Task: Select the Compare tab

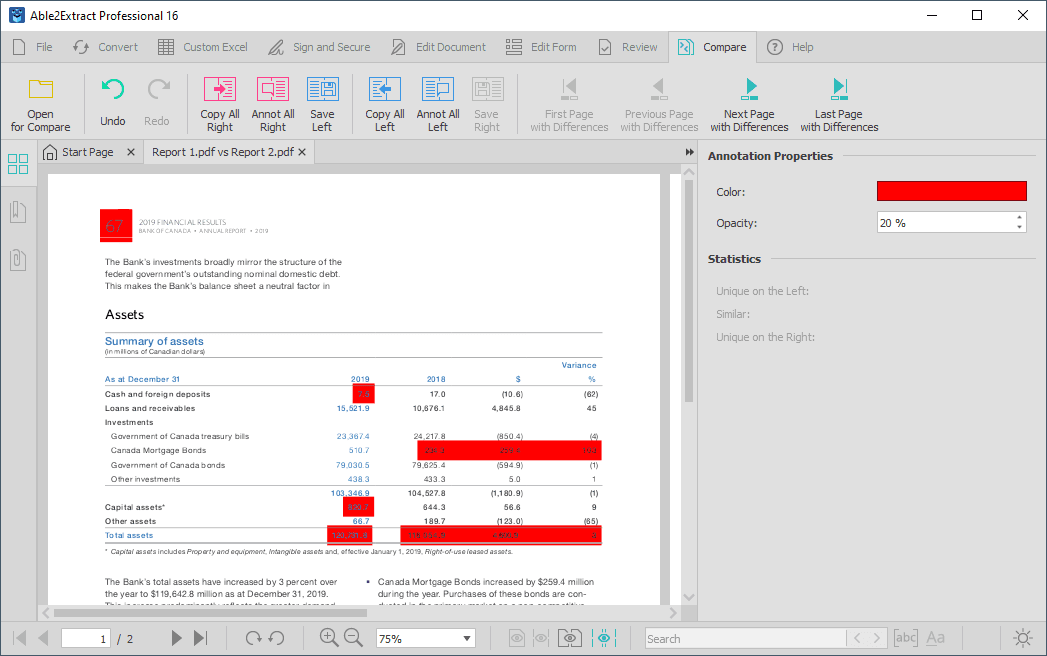Action: [x=712, y=47]
